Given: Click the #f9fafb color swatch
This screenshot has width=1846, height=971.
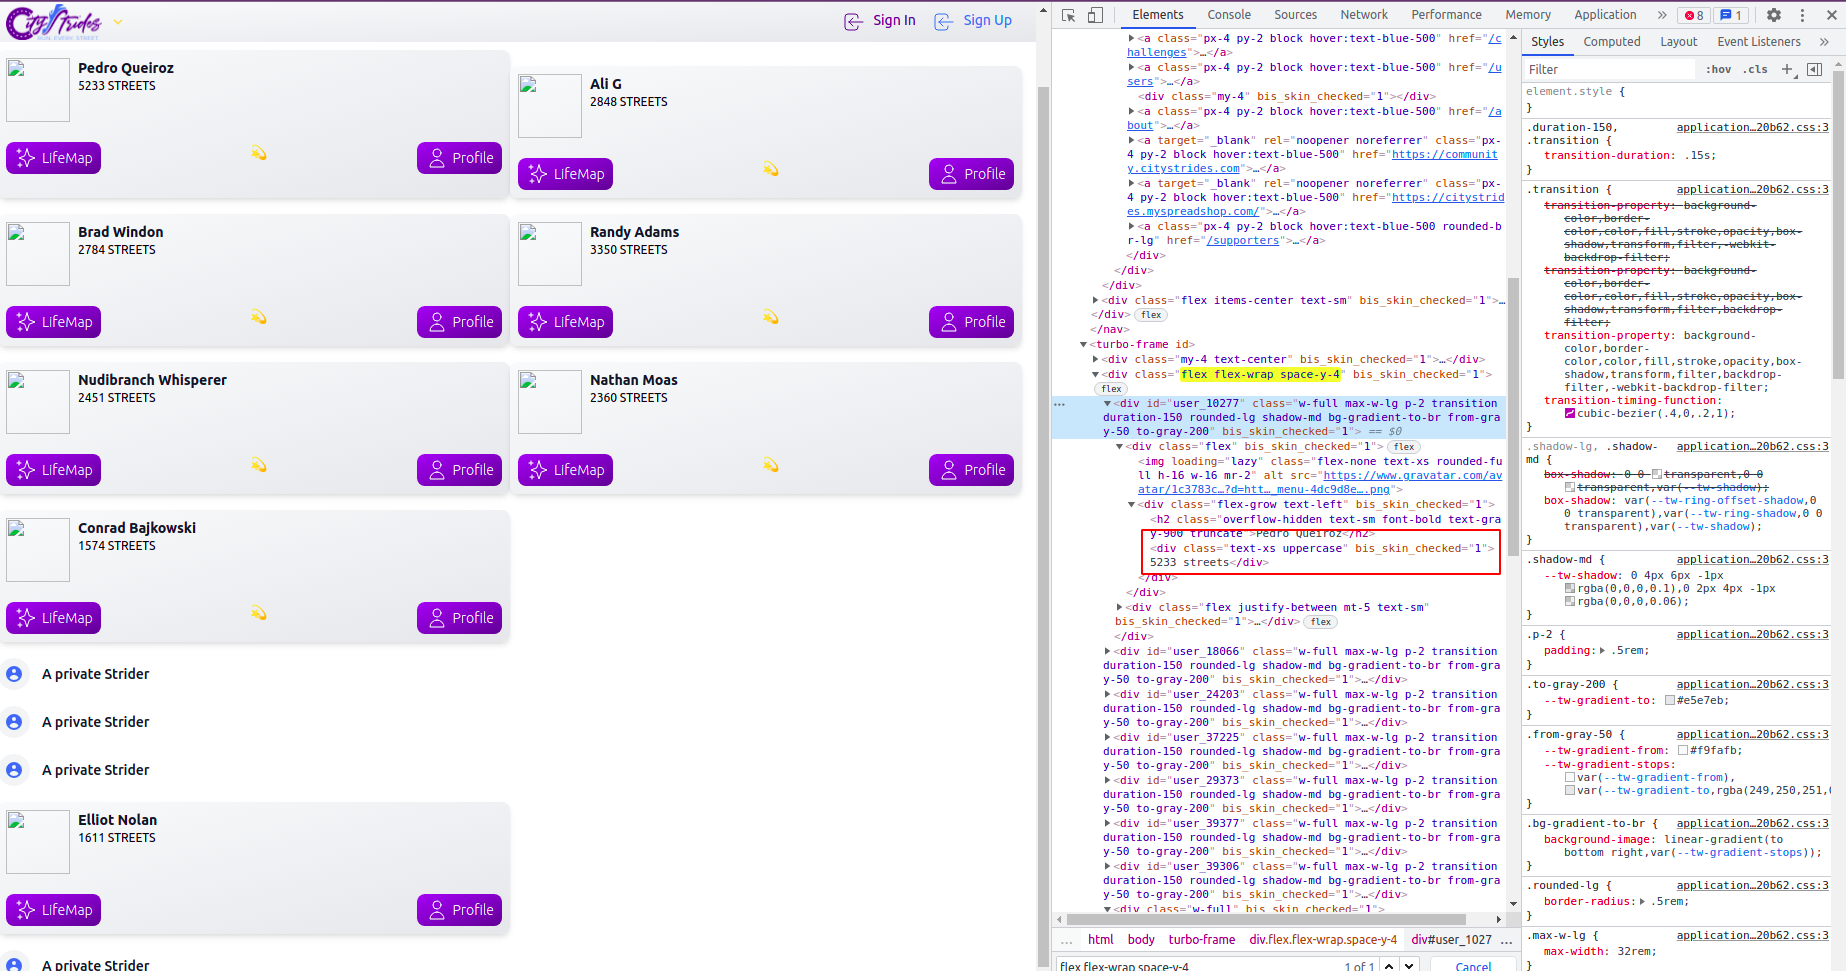Looking at the screenshot, I should point(1683,750).
